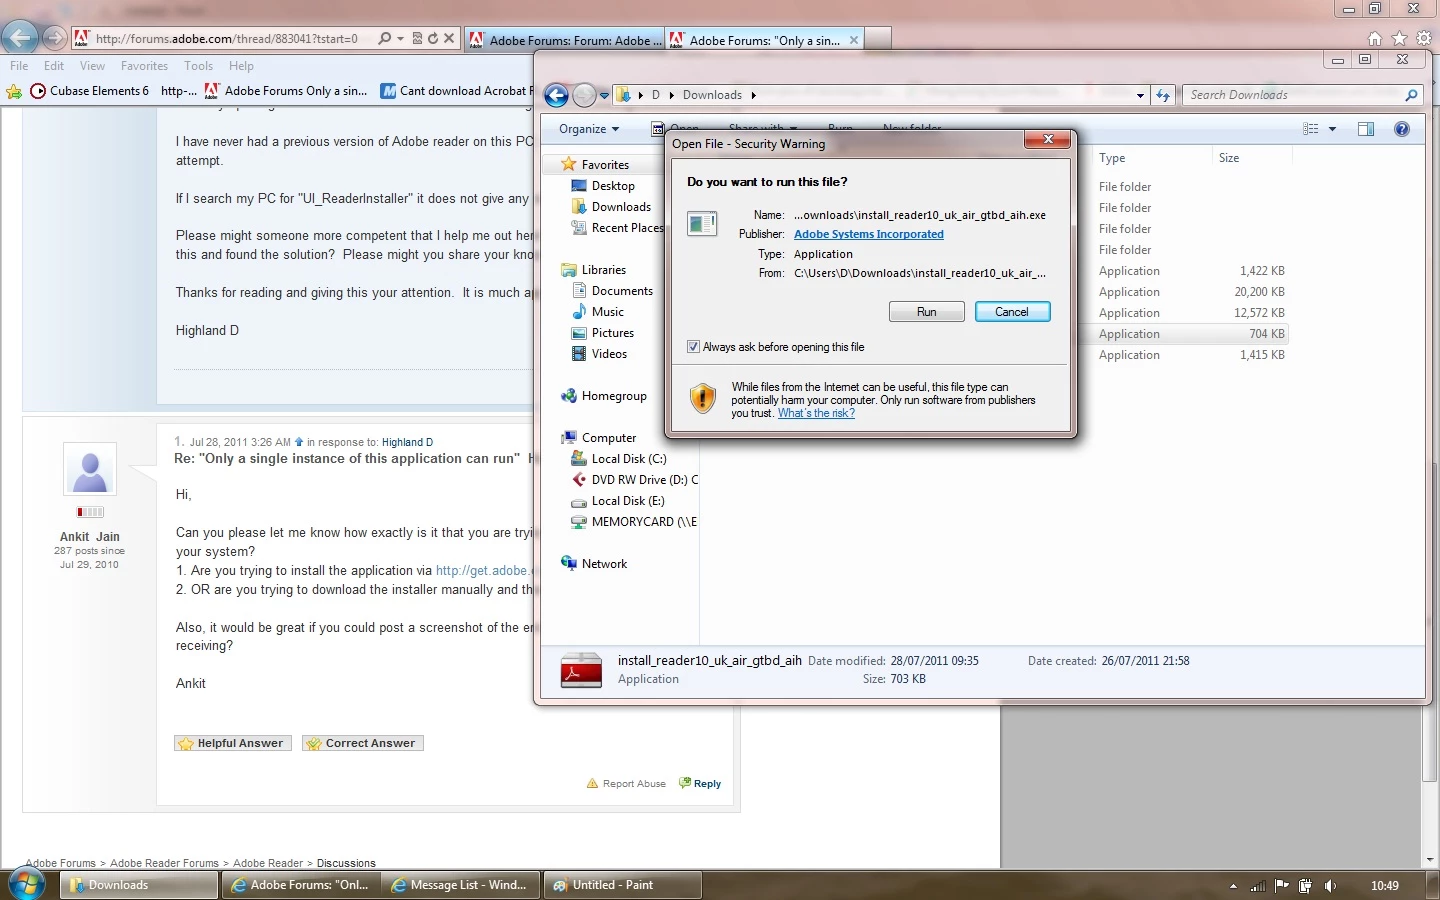
Task: Open the view options dropdown arrow
Action: pyautogui.click(x=1332, y=129)
